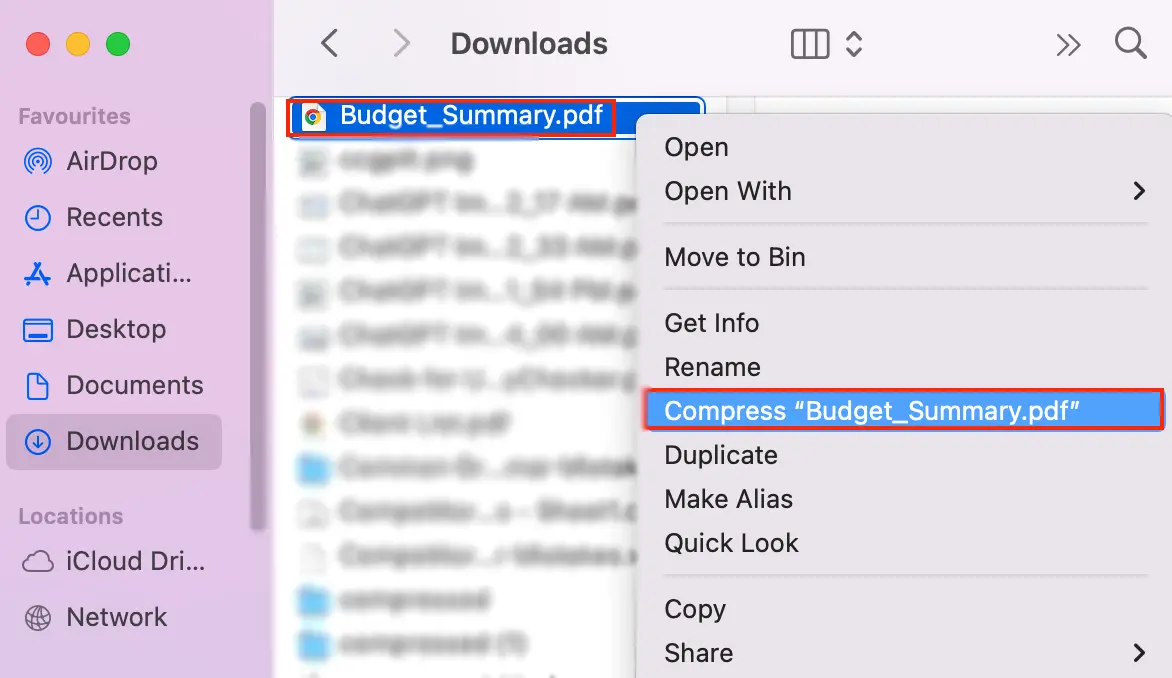
Task: Open Network label in sidebar
Action: coord(117,617)
